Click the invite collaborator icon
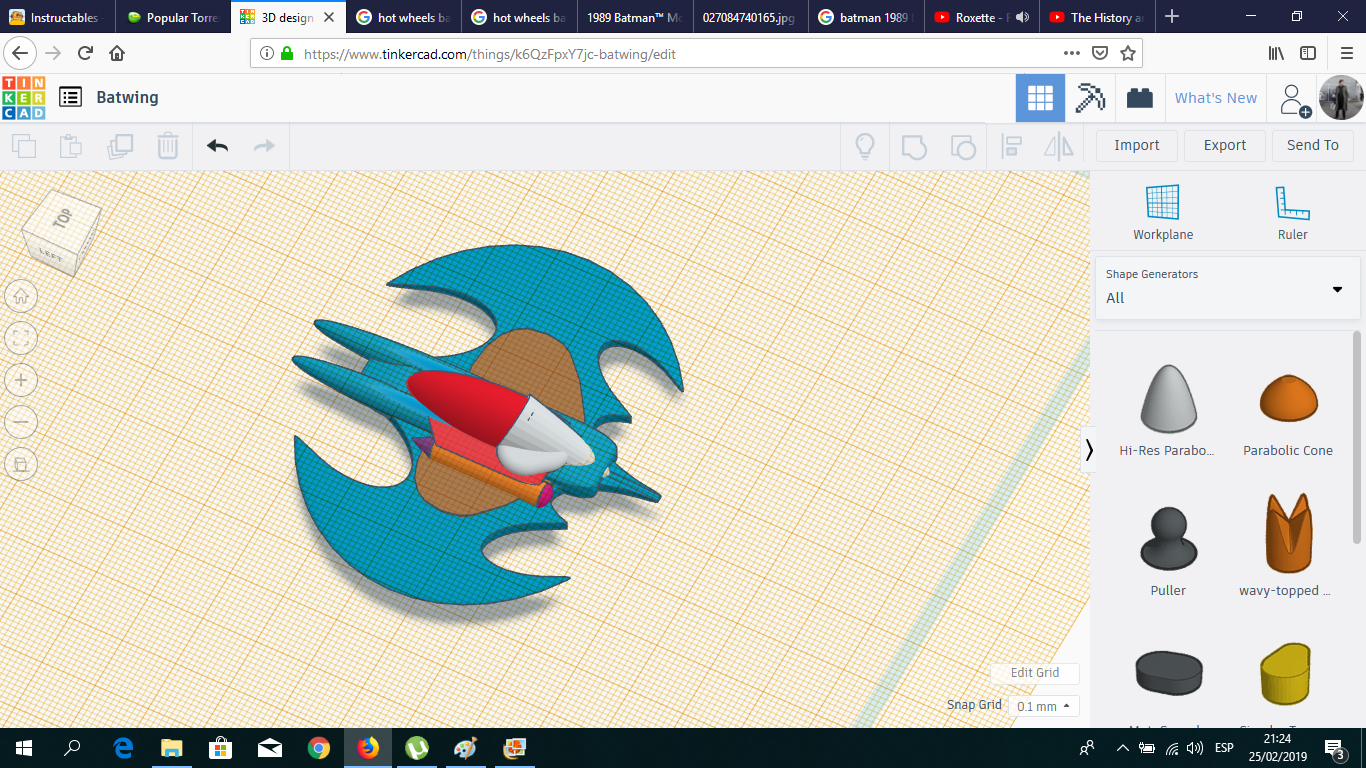Viewport: 1366px width, 768px height. coord(1295,99)
